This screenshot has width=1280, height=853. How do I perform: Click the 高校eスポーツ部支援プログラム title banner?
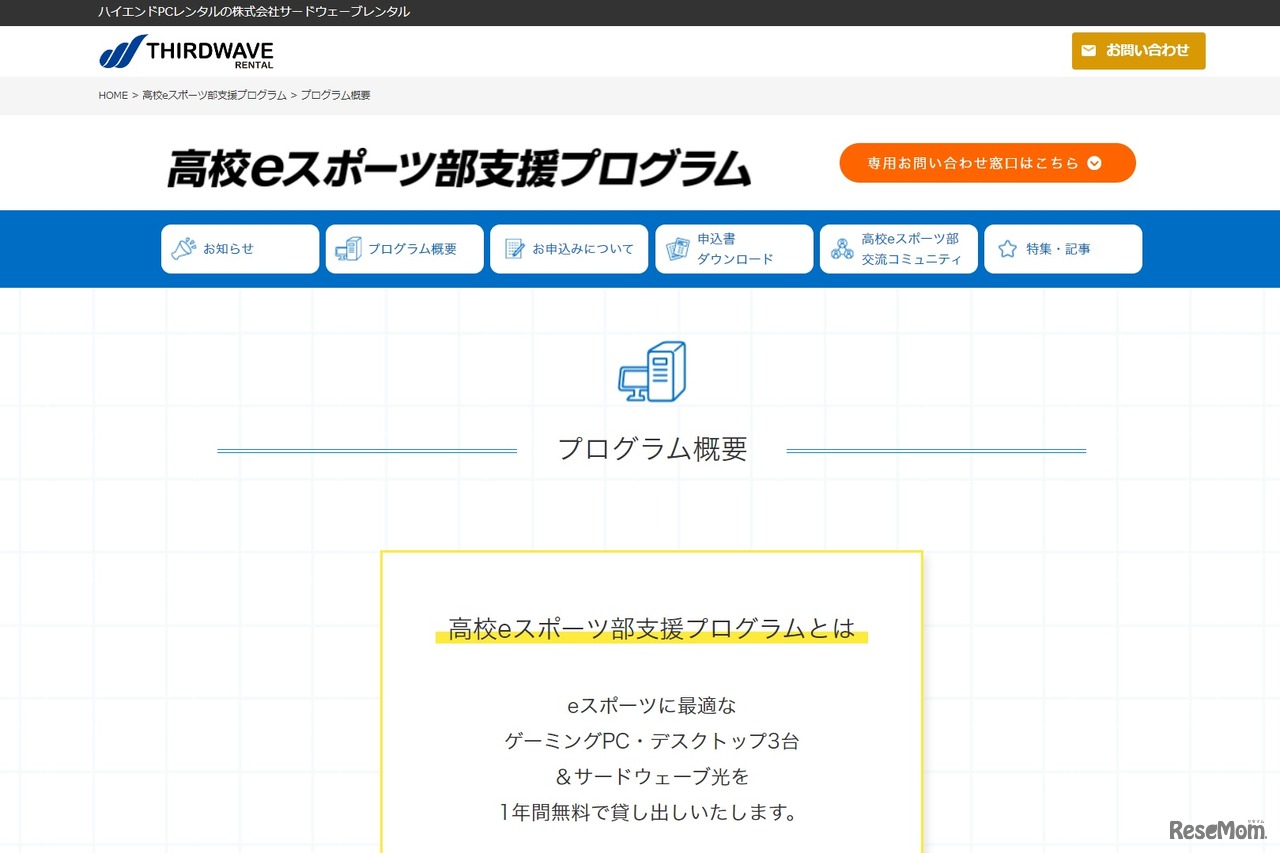pyautogui.click(x=459, y=168)
